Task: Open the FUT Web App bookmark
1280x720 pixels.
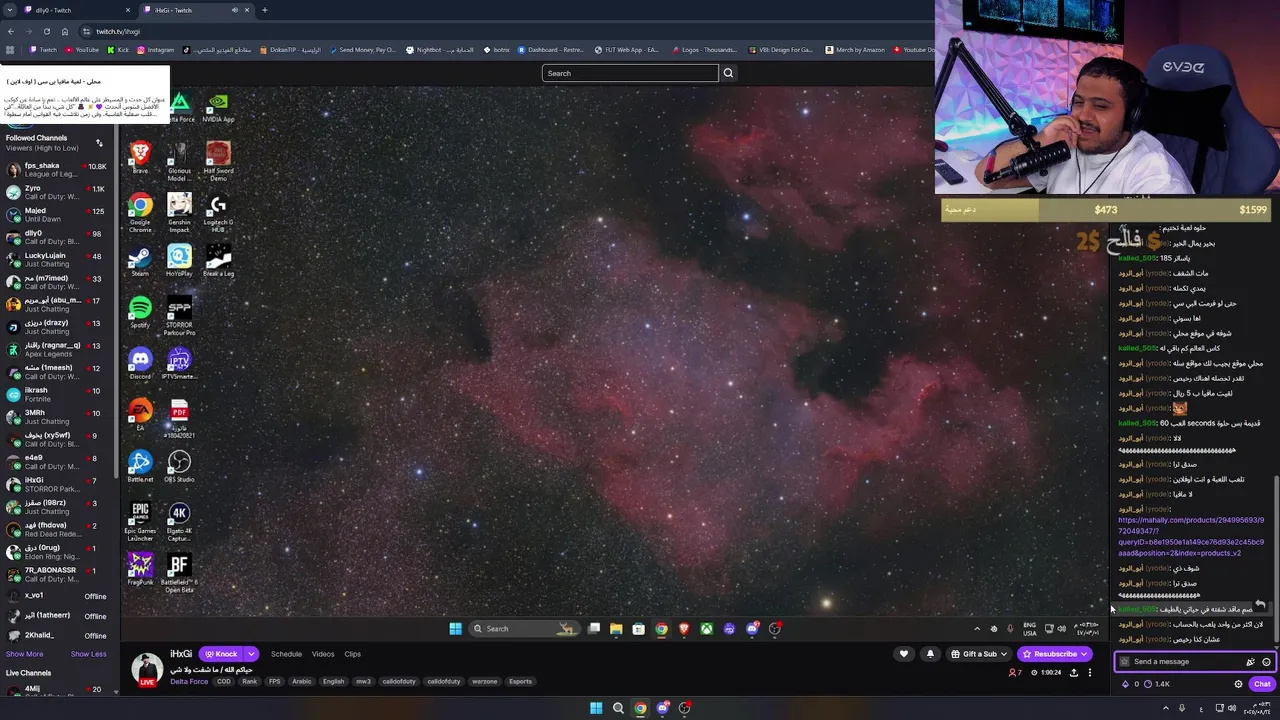Action: [x=627, y=50]
